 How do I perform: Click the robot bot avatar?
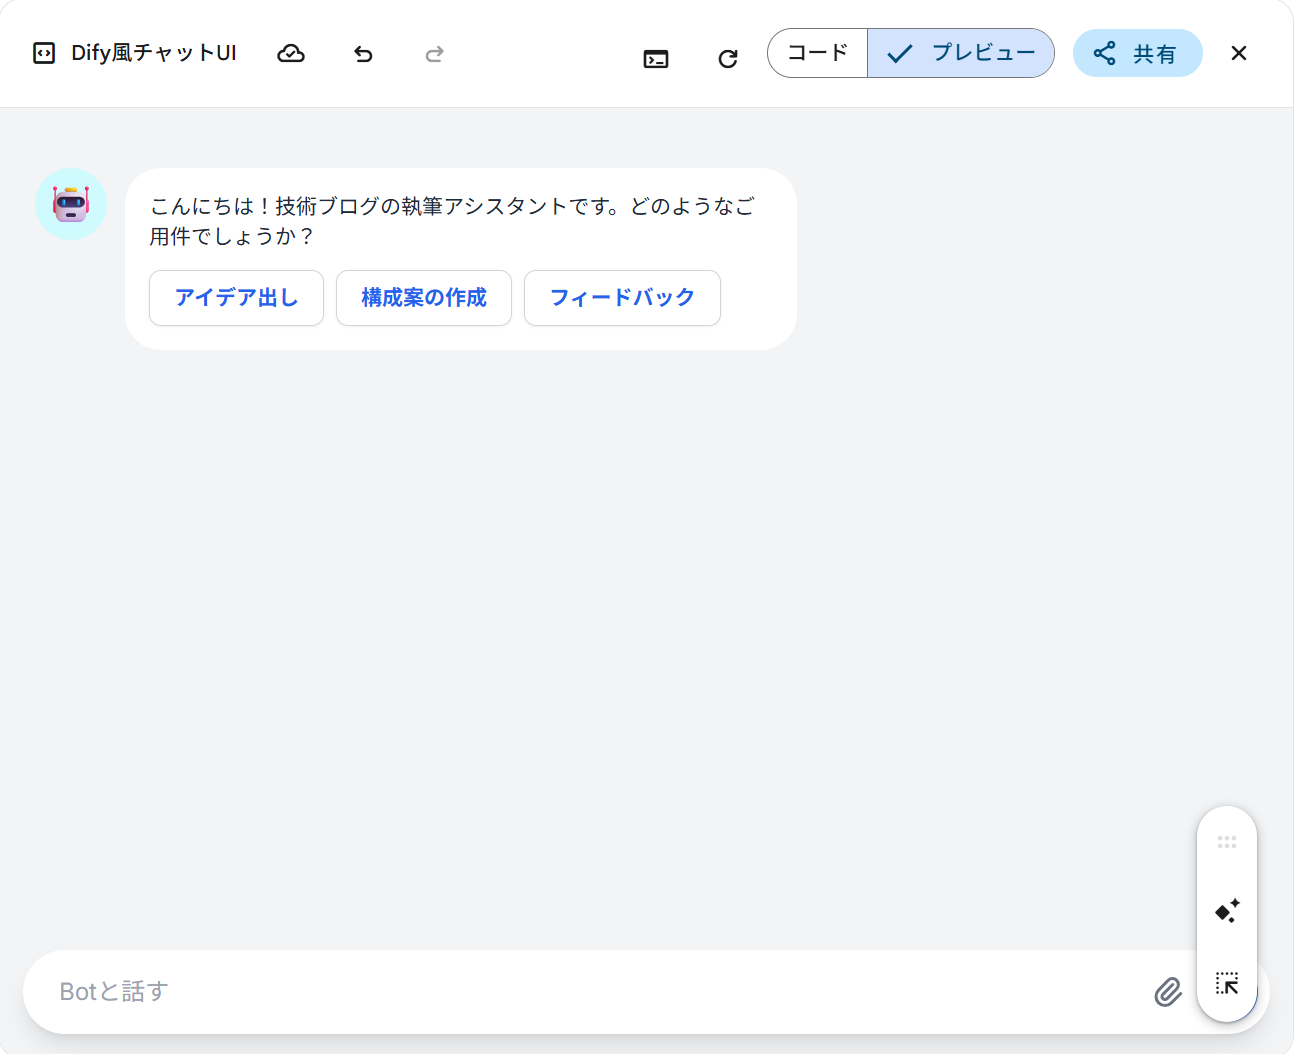pyautogui.click(x=71, y=204)
